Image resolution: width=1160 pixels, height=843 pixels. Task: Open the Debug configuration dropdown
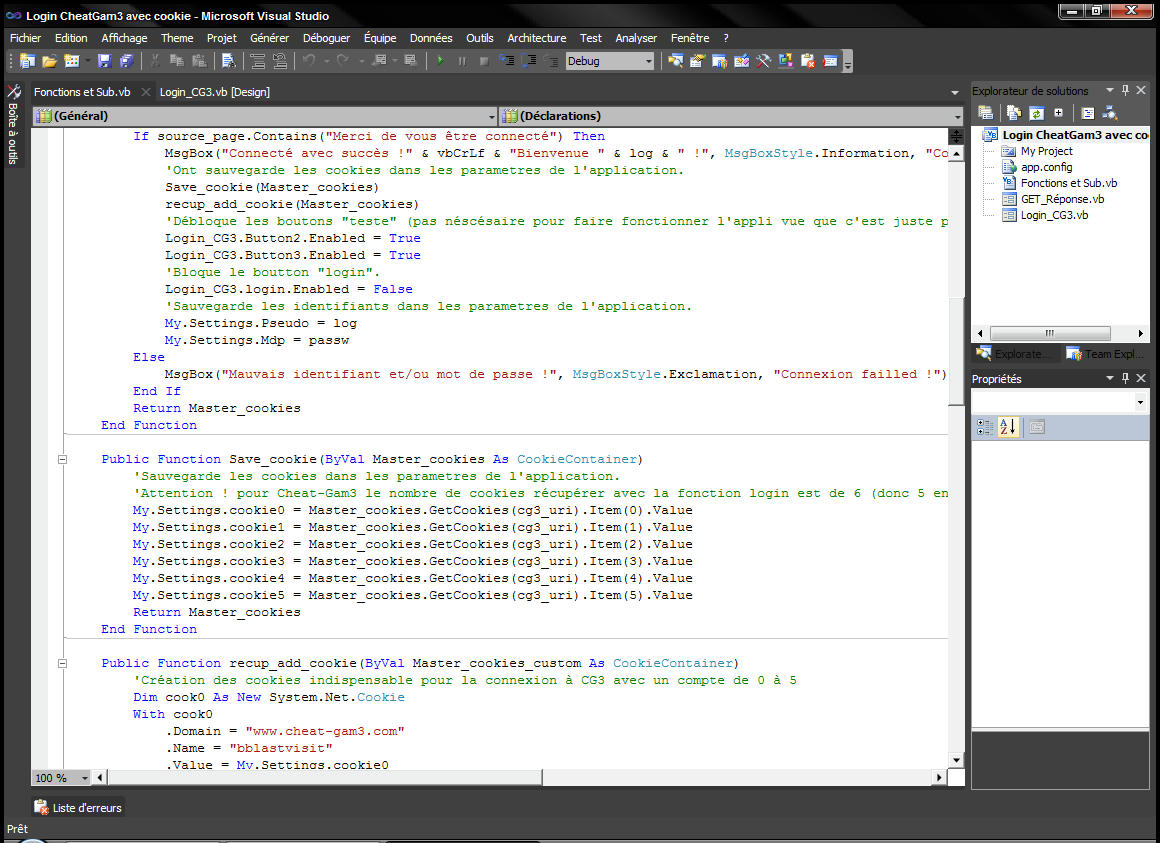(x=649, y=61)
